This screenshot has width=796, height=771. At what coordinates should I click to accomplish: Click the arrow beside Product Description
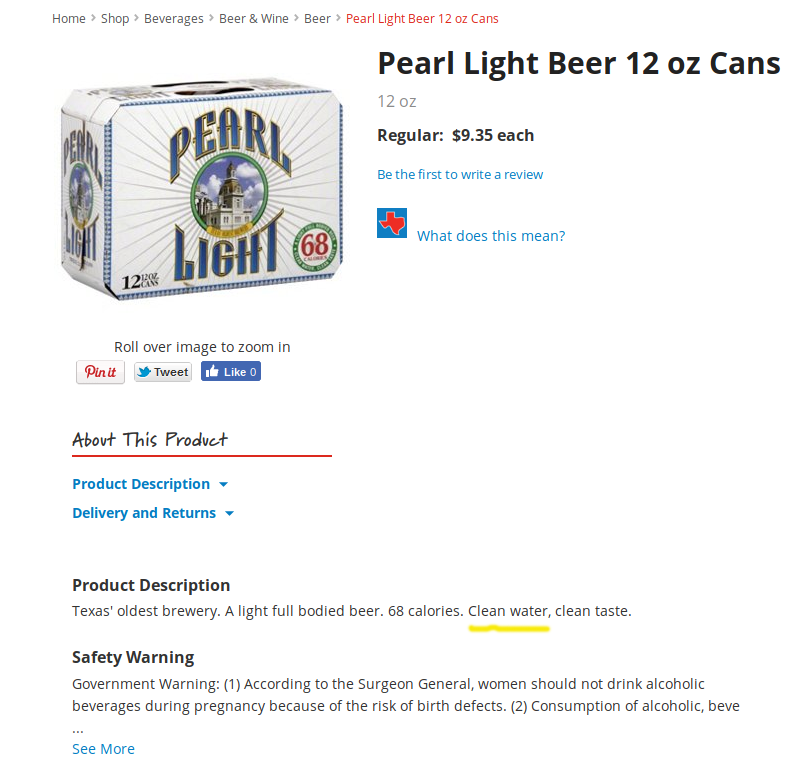pos(223,485)
